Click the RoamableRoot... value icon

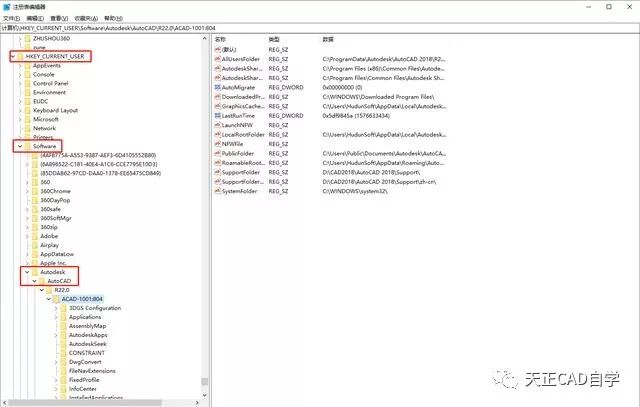pos(218,162)
